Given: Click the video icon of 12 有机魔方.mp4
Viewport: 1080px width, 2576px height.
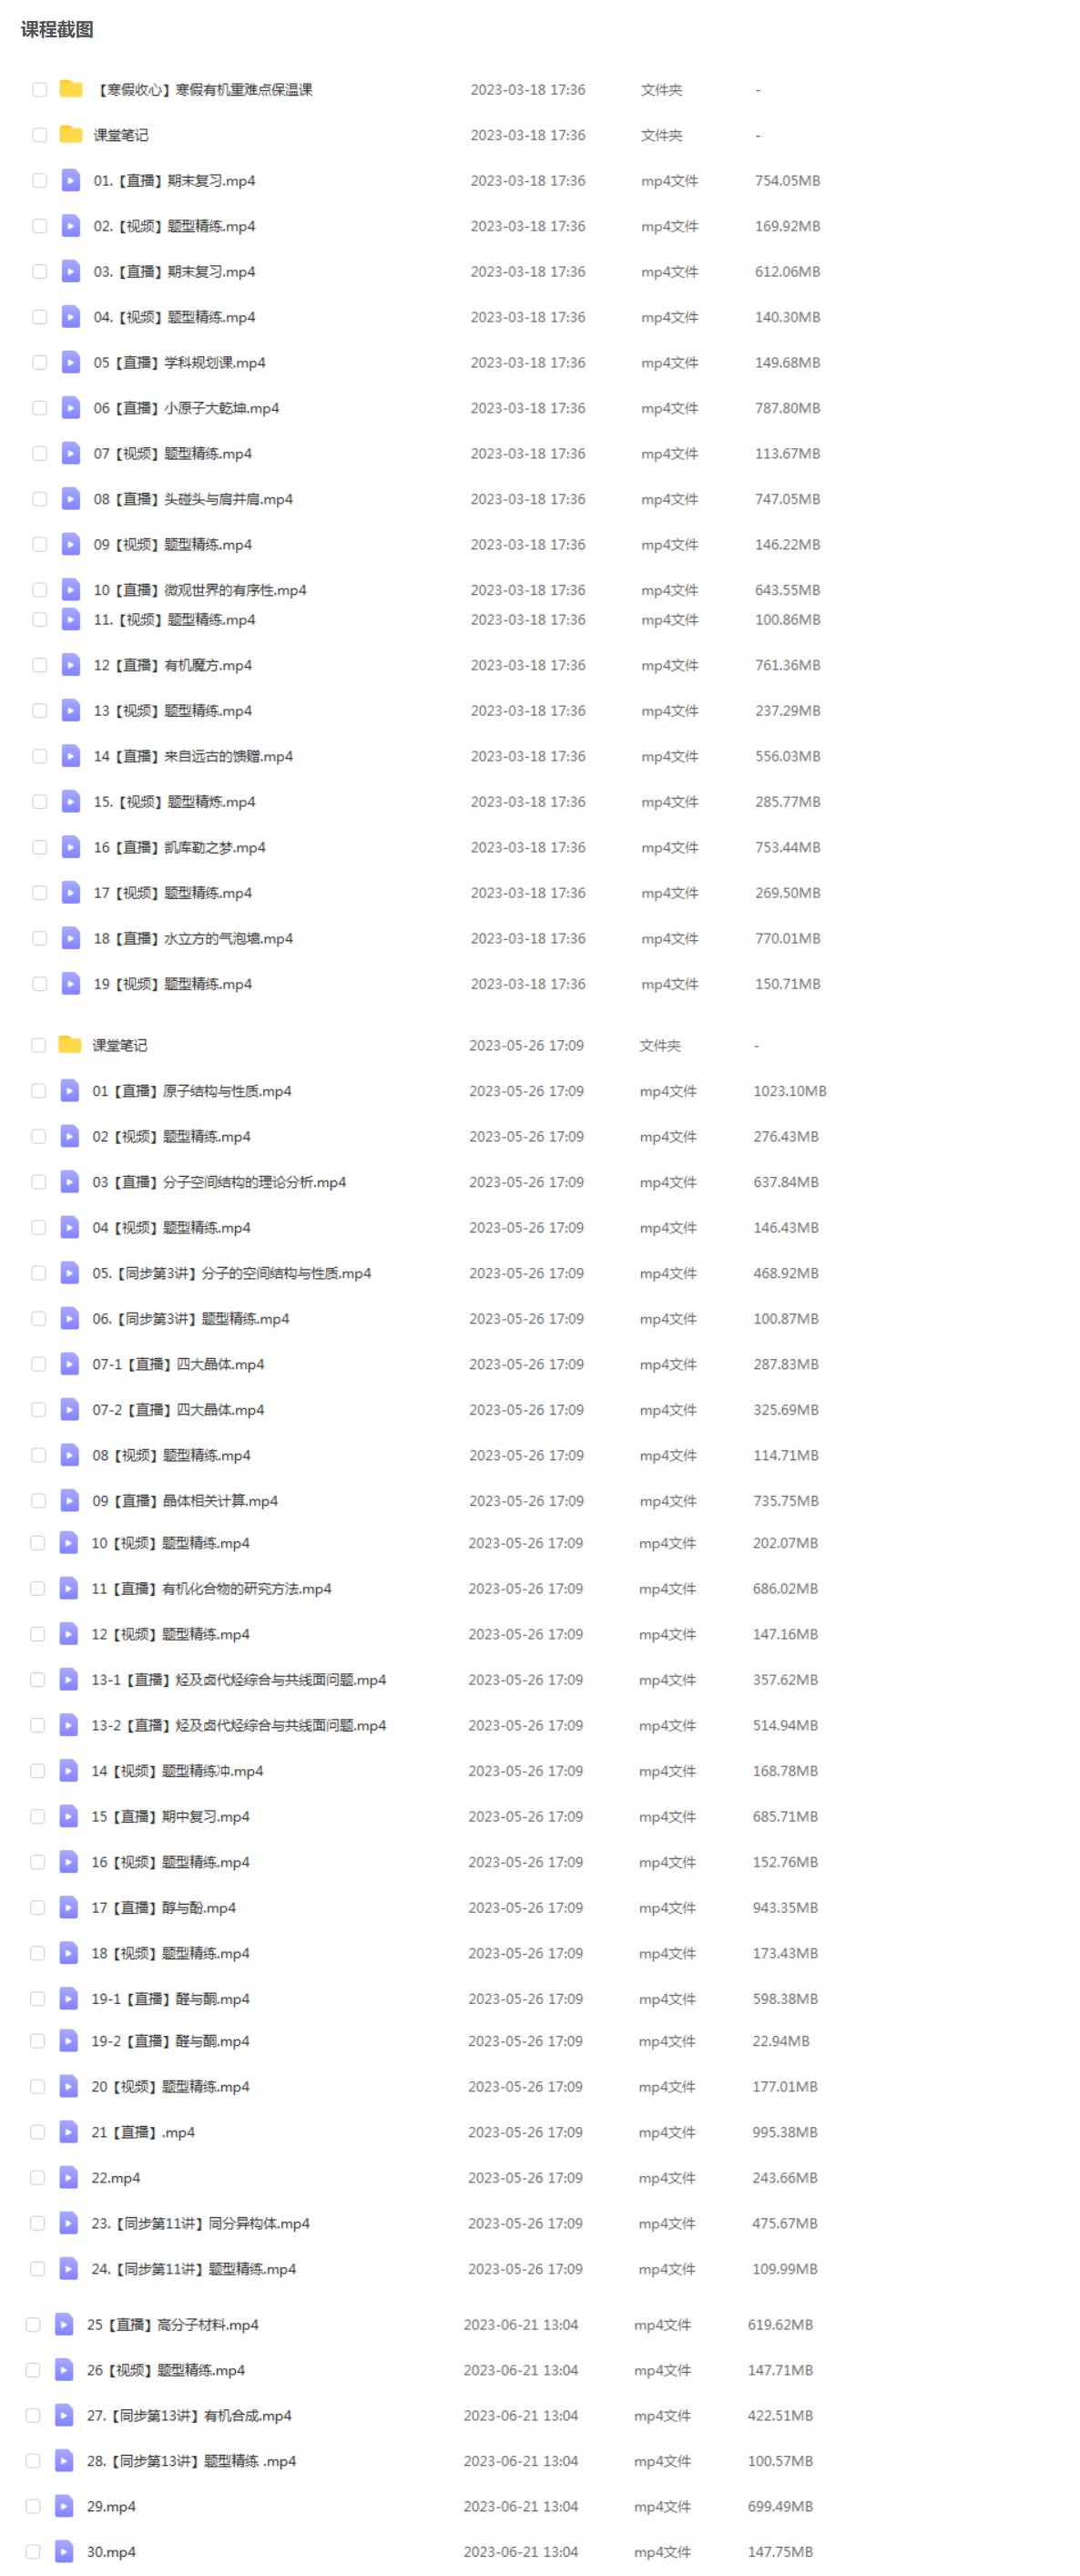Looking at the screenshot, I should (71, 664).
